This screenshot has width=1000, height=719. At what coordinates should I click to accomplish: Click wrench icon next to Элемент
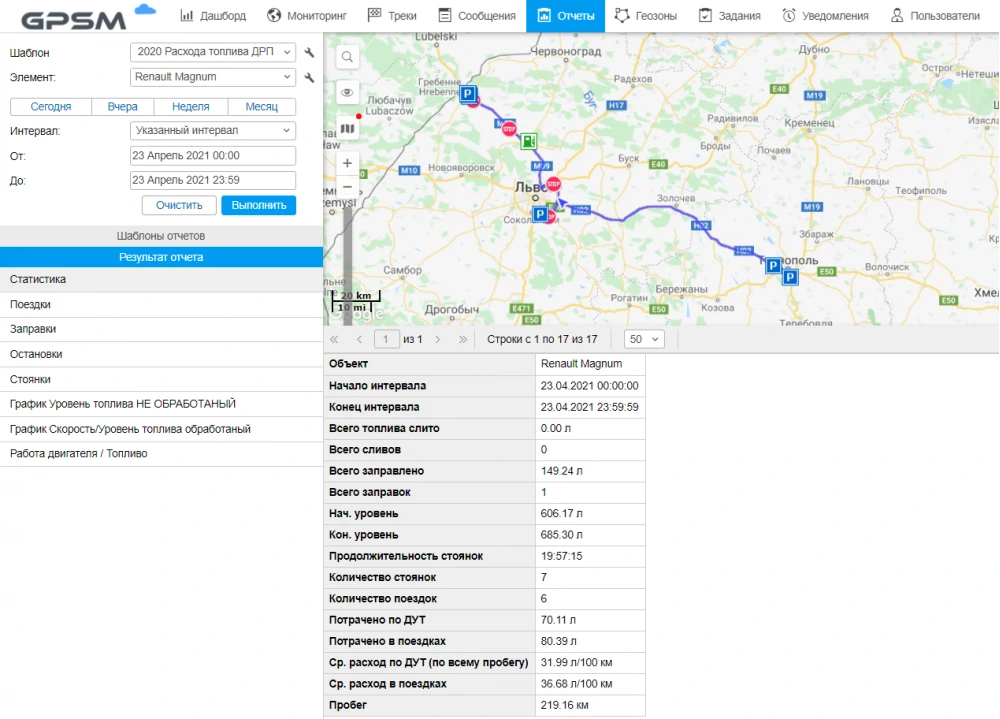coord(309,77)
